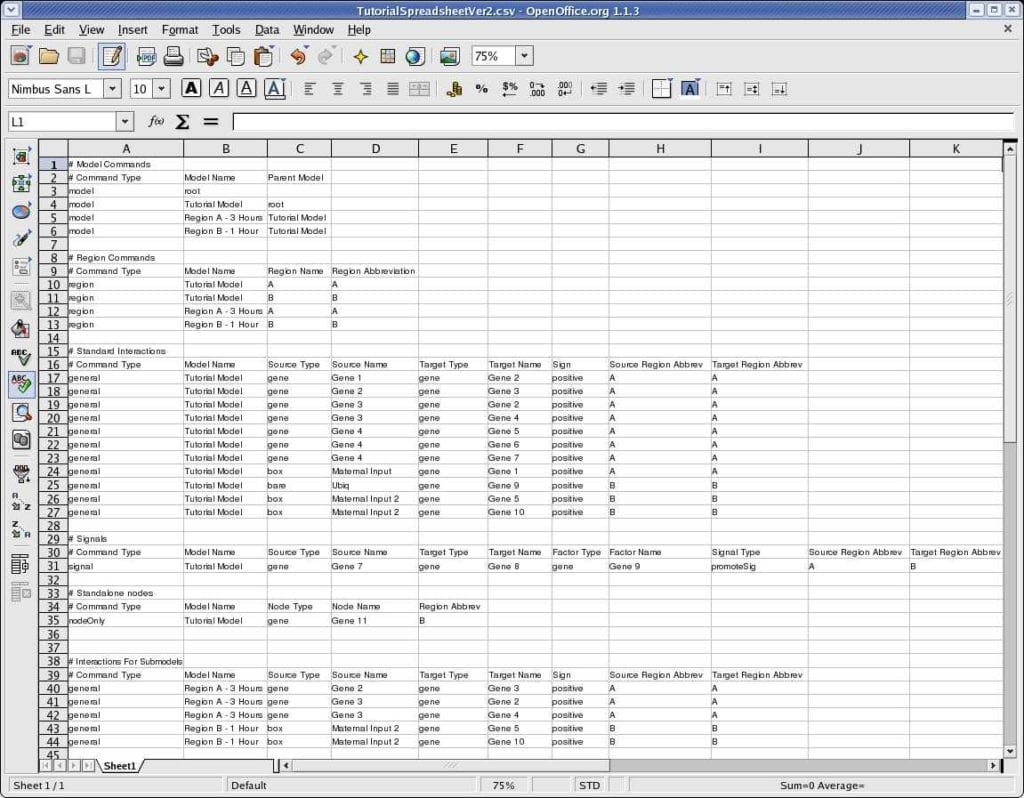Expand the Nimbus Sans L font list
This screenshot has width=1024, height=798.
(x=112, y=89)
